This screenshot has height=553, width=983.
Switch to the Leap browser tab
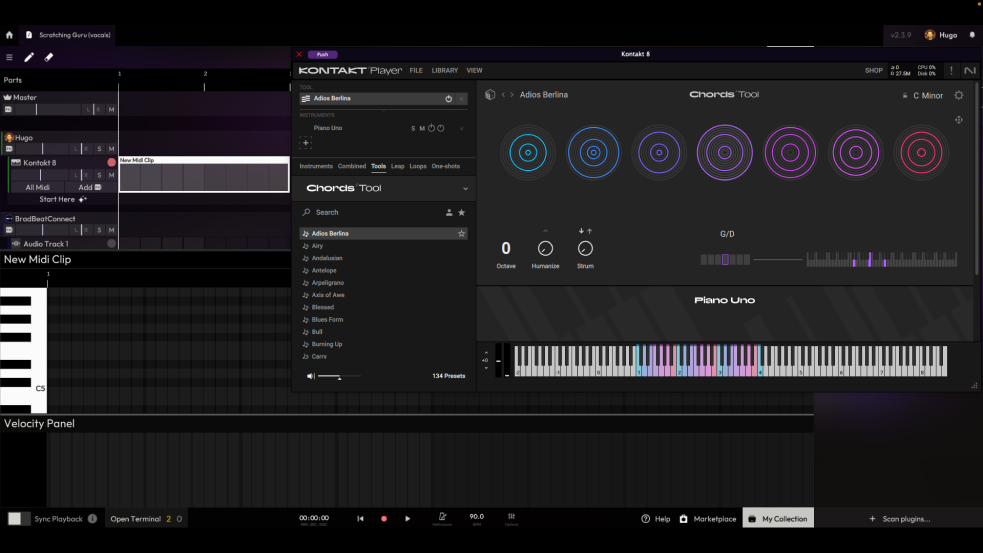pyautogui.click(x=397, y=166)
